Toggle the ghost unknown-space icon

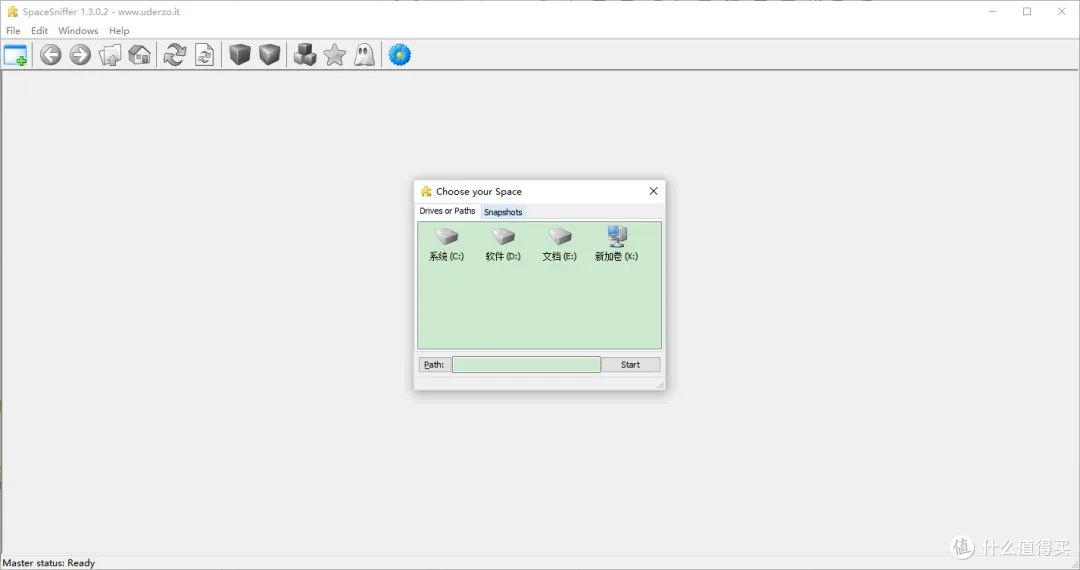tap(364, 55)
